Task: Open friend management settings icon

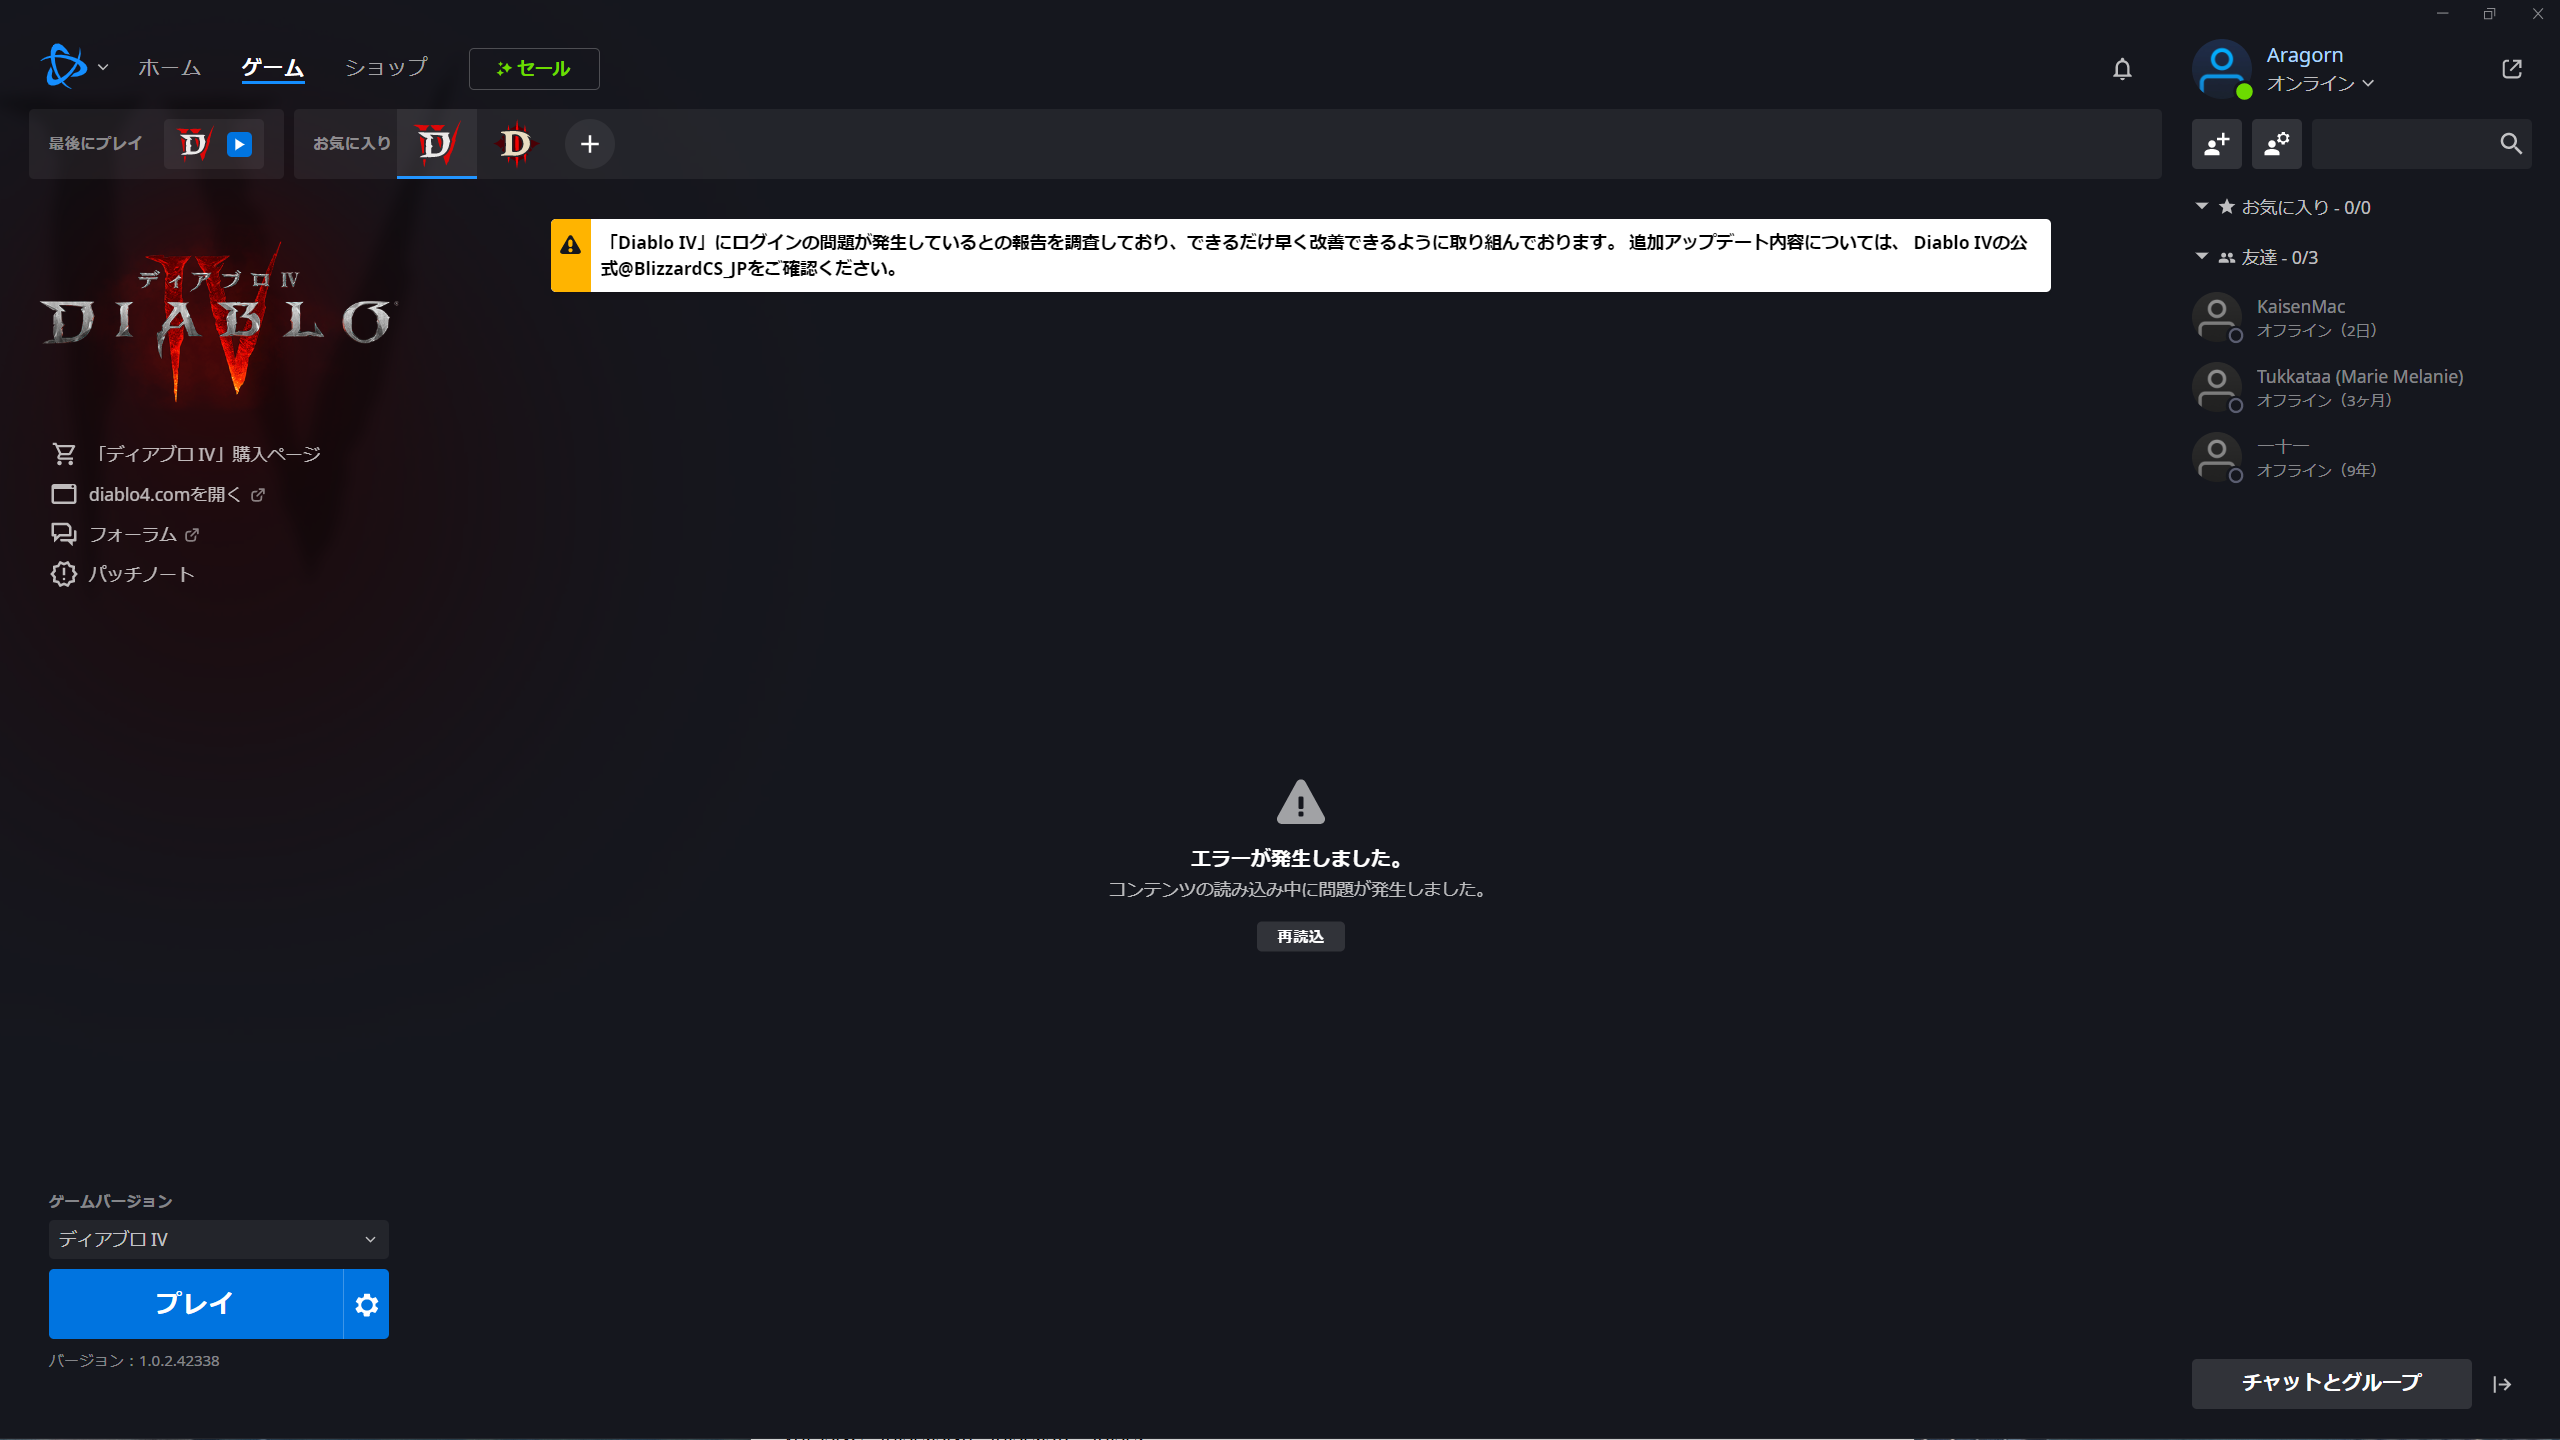Action: tap(2277, 144)
